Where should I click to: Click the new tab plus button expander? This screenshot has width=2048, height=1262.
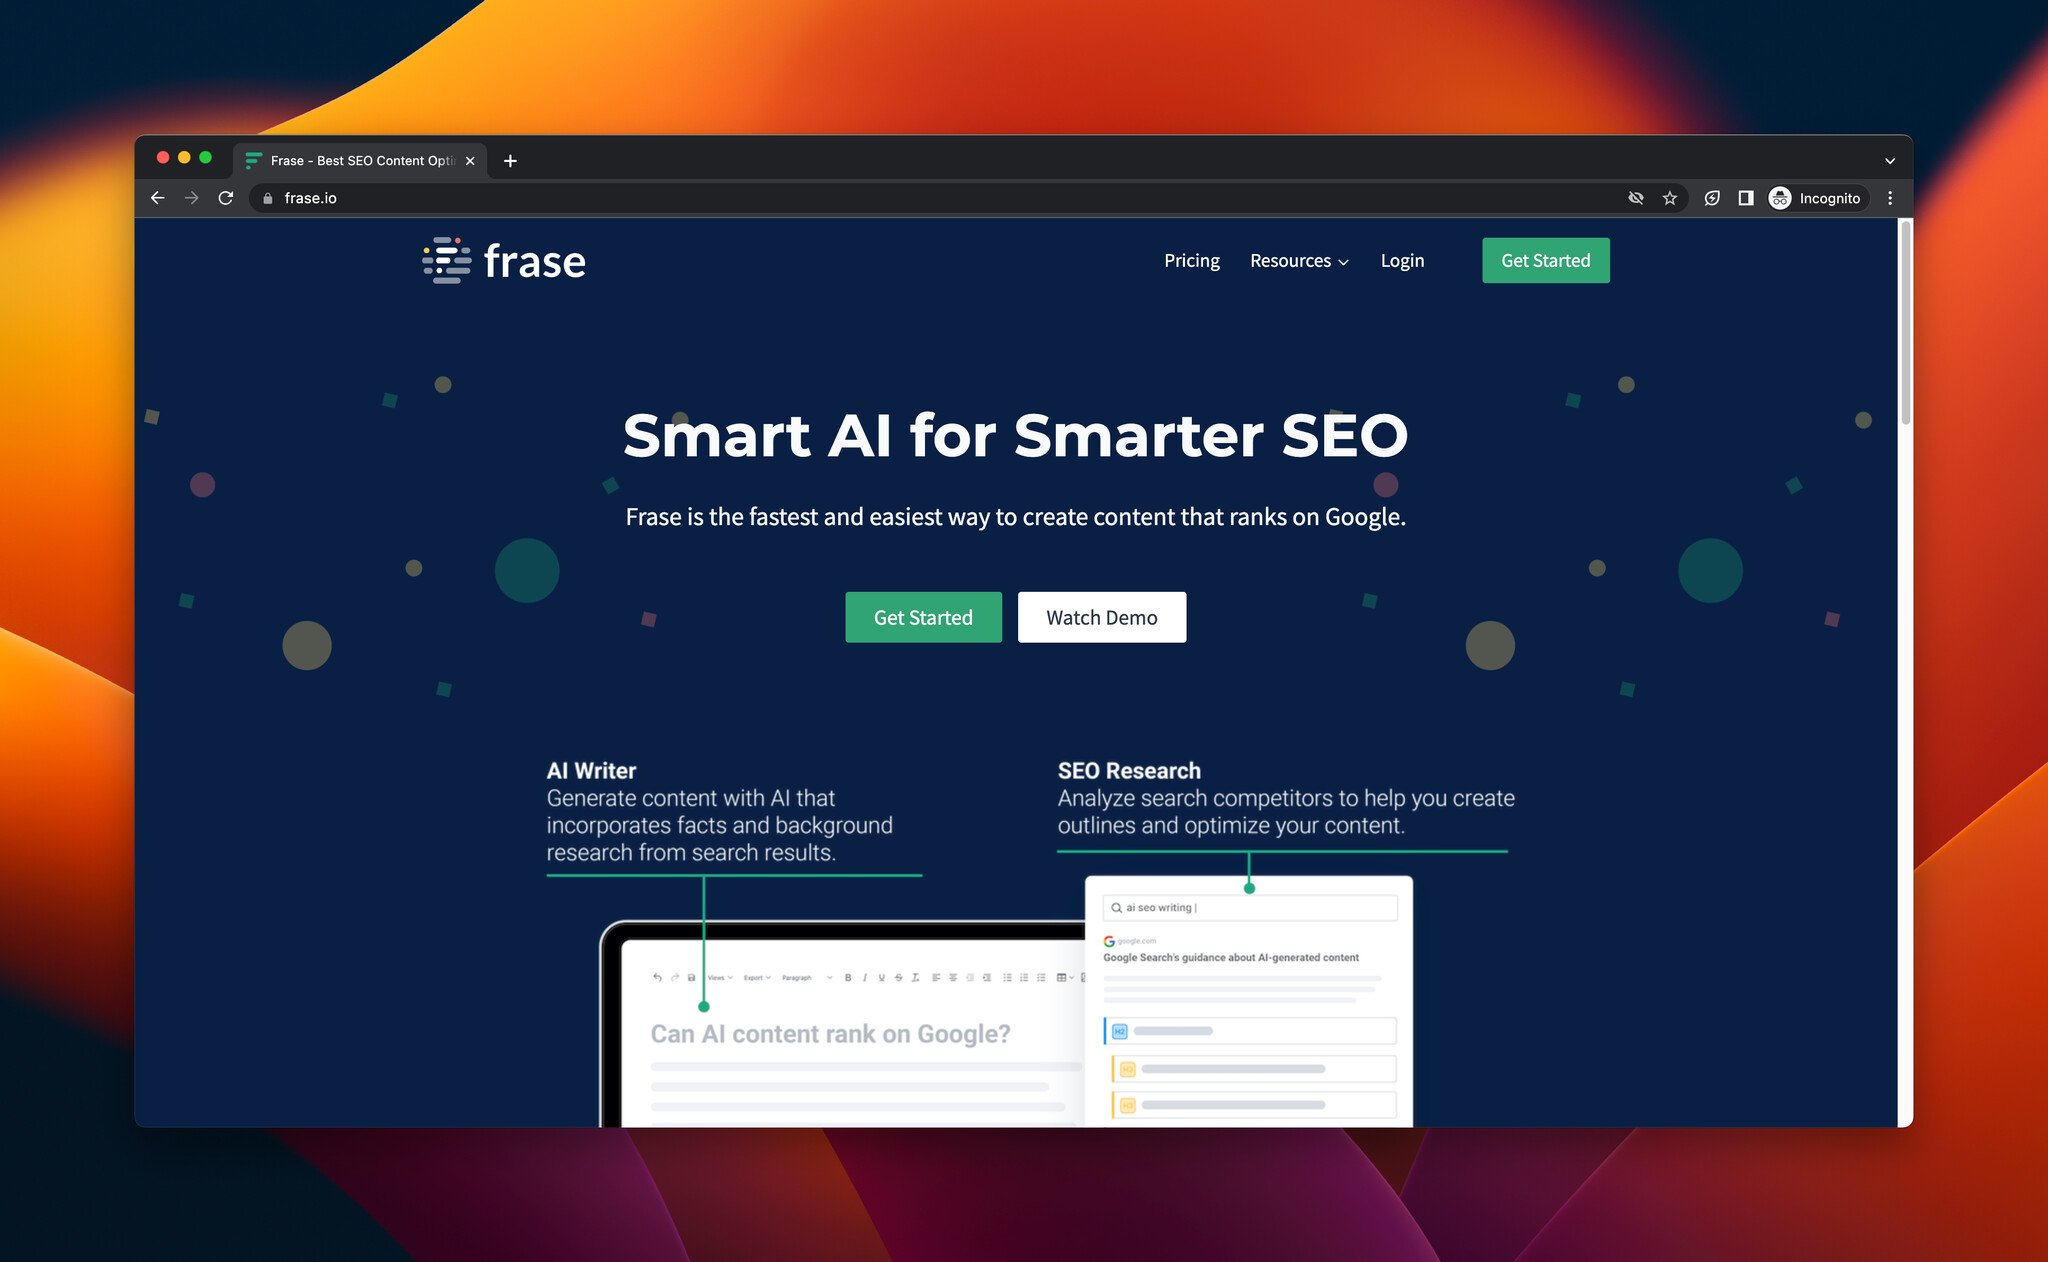point(509,159)
